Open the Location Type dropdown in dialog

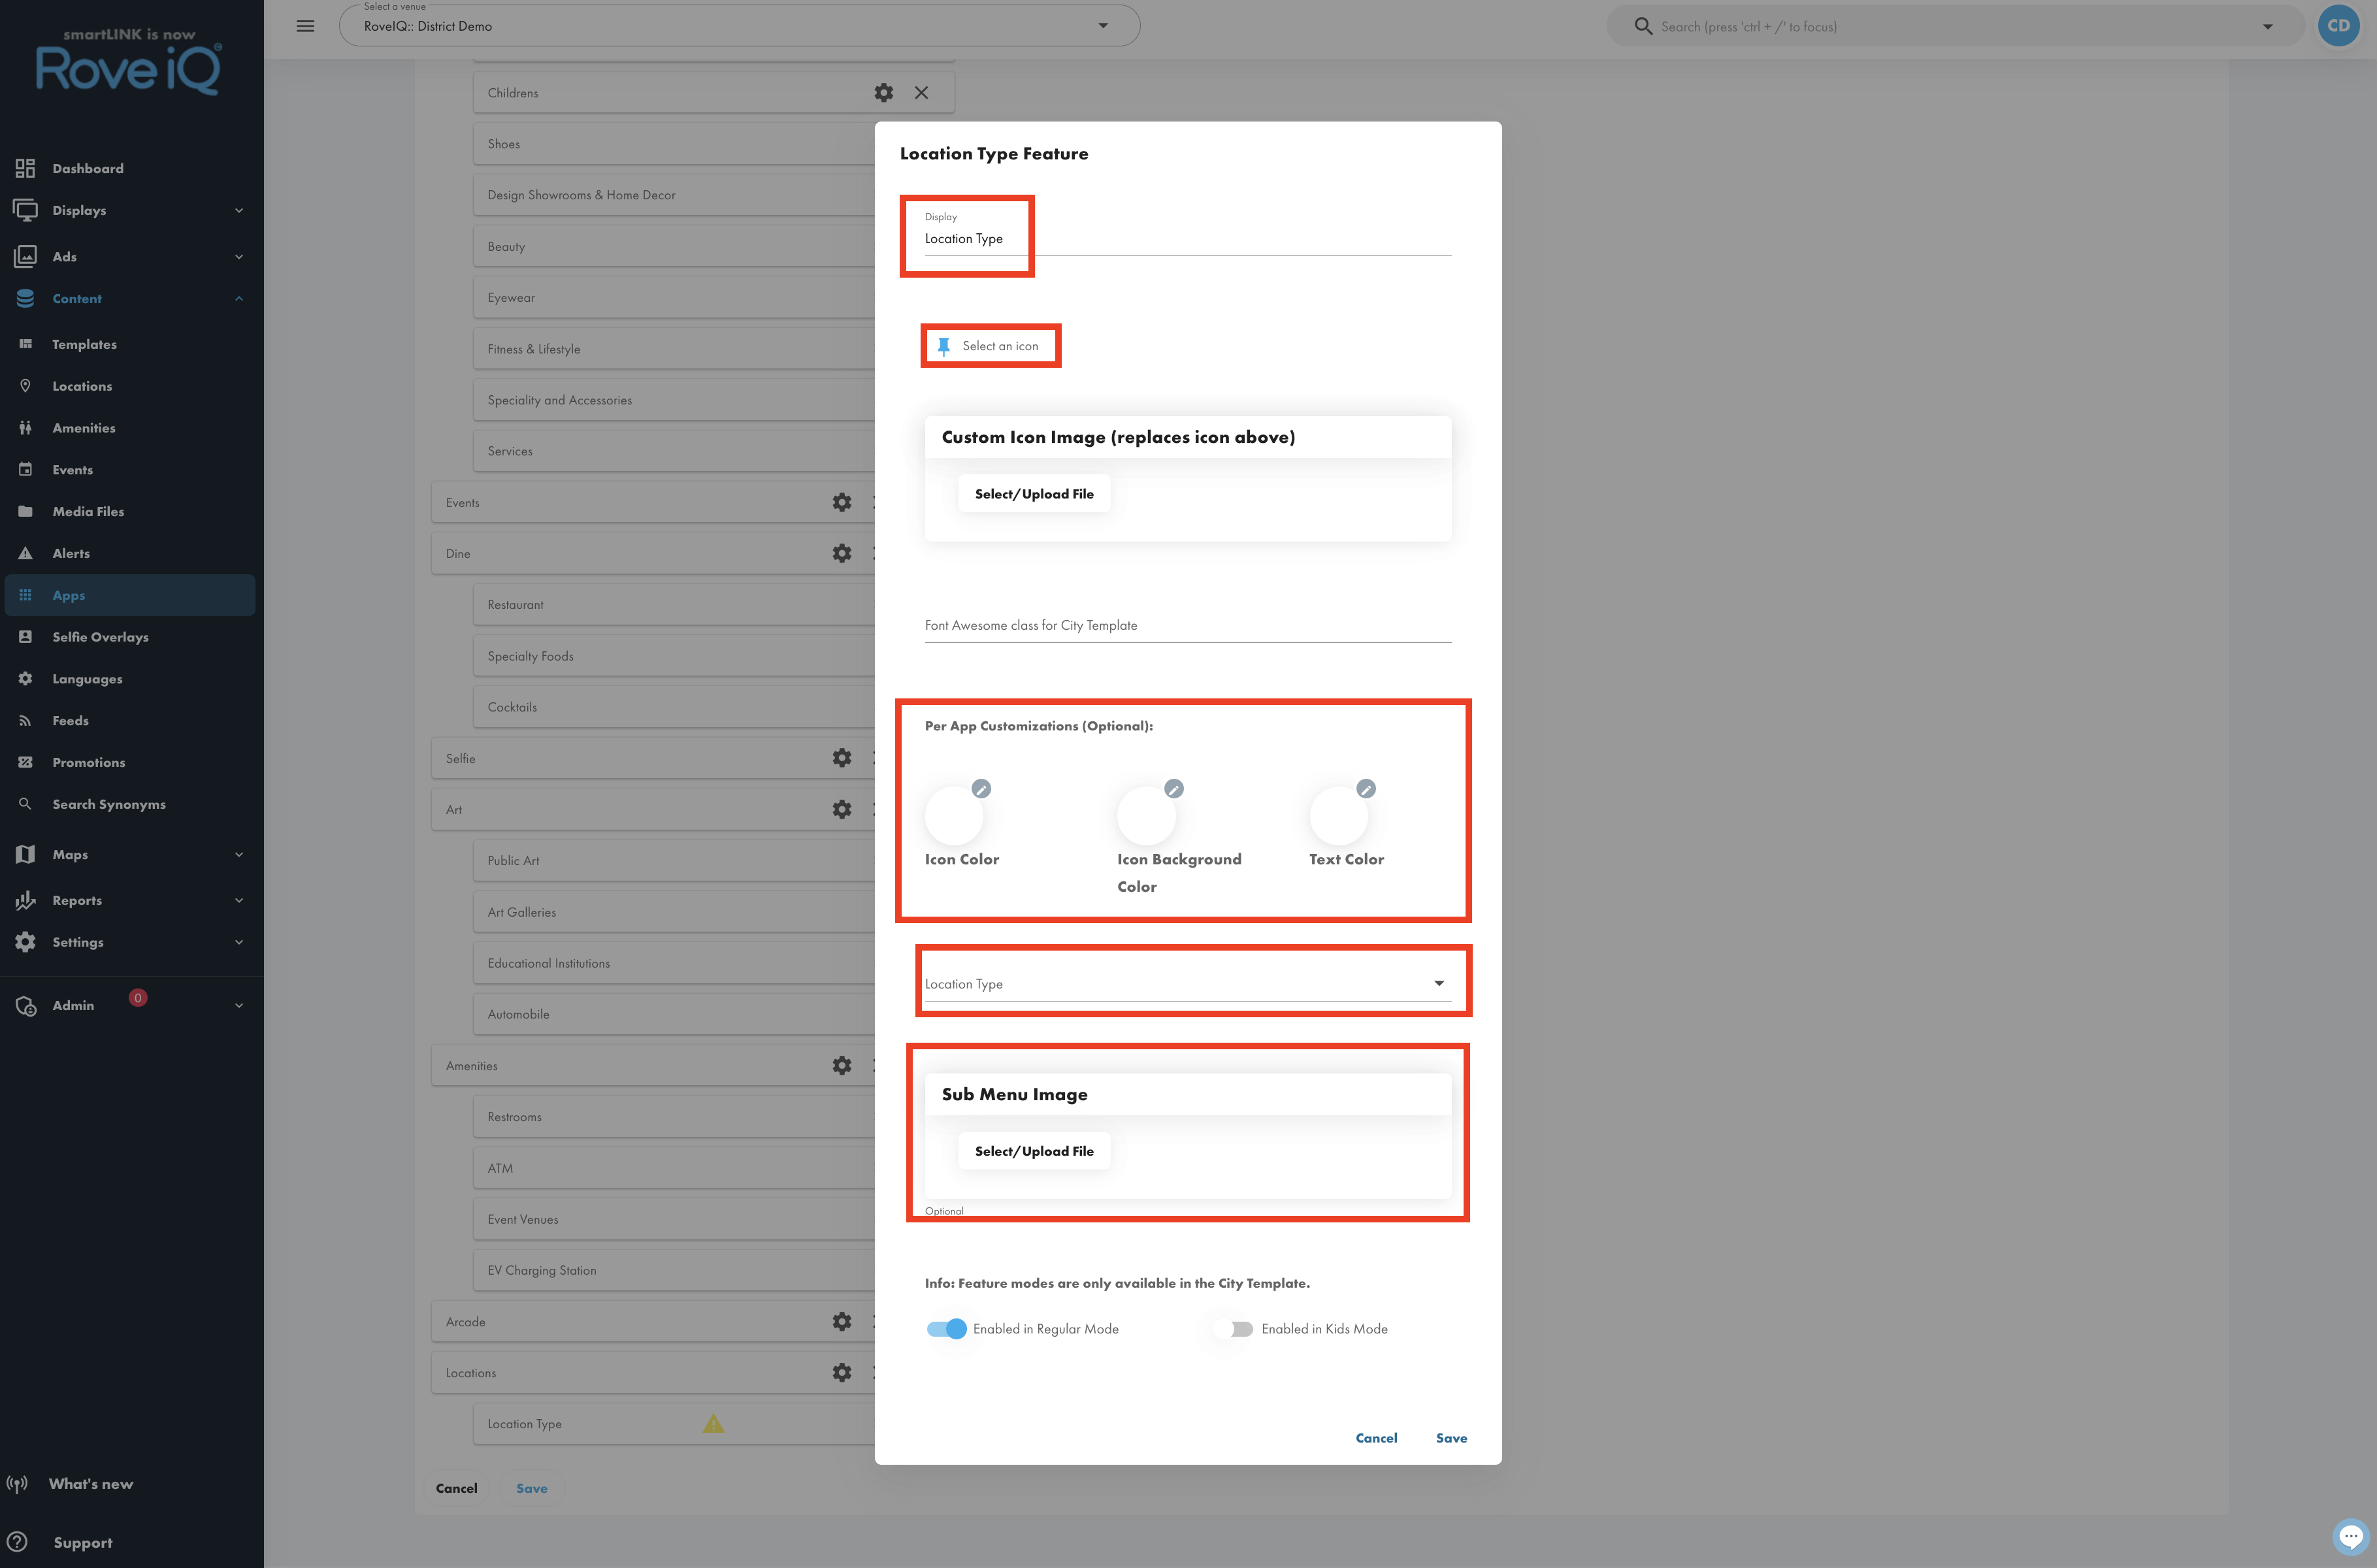coord(1187,984)
